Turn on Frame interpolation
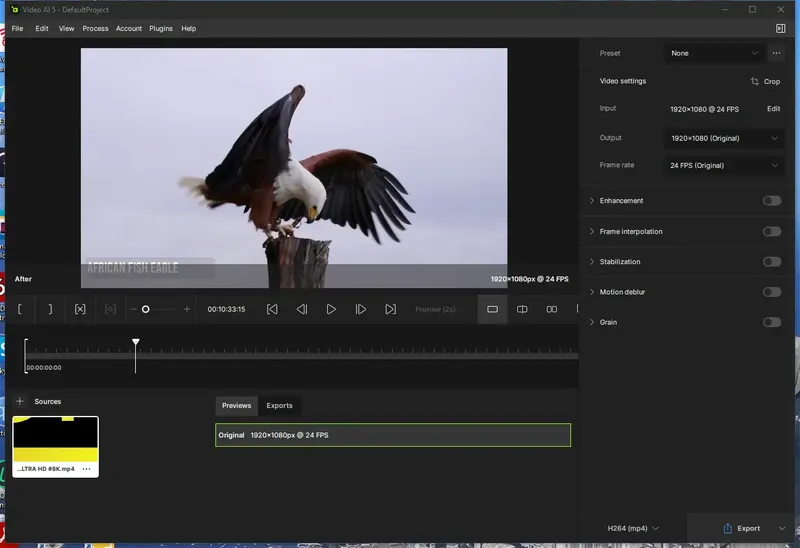 [x=771, y=232]
